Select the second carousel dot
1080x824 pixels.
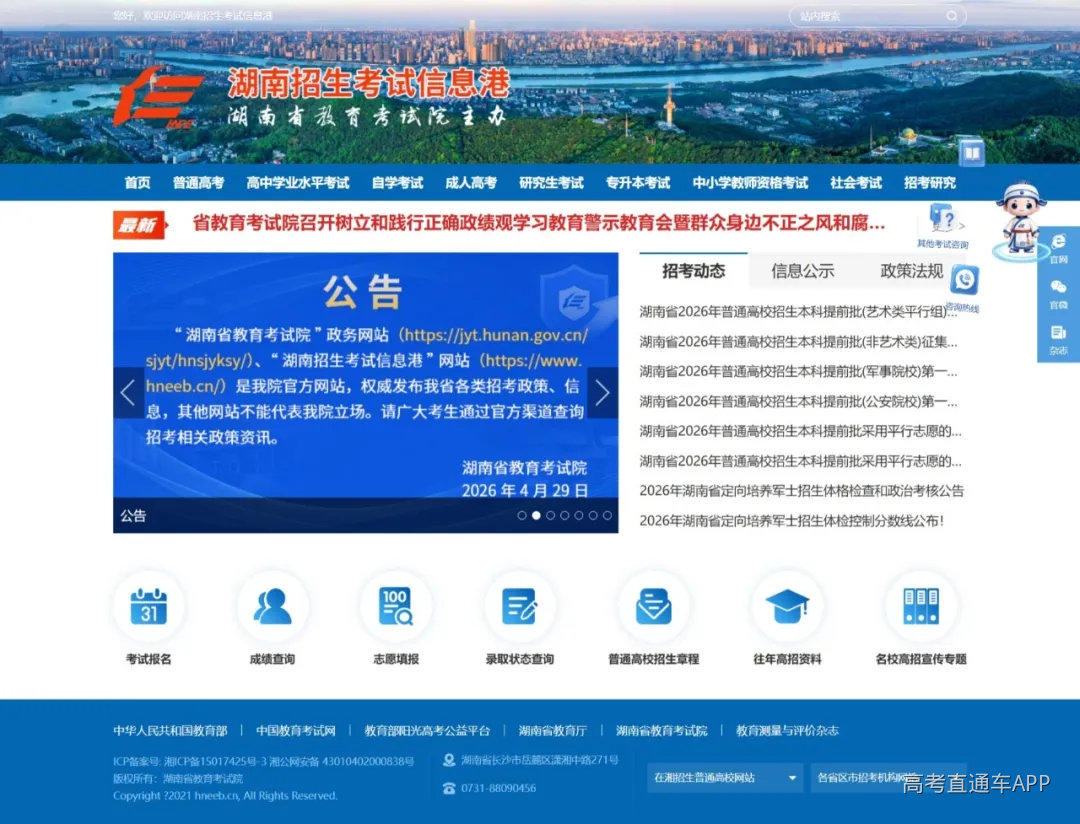tap(536, 515)
